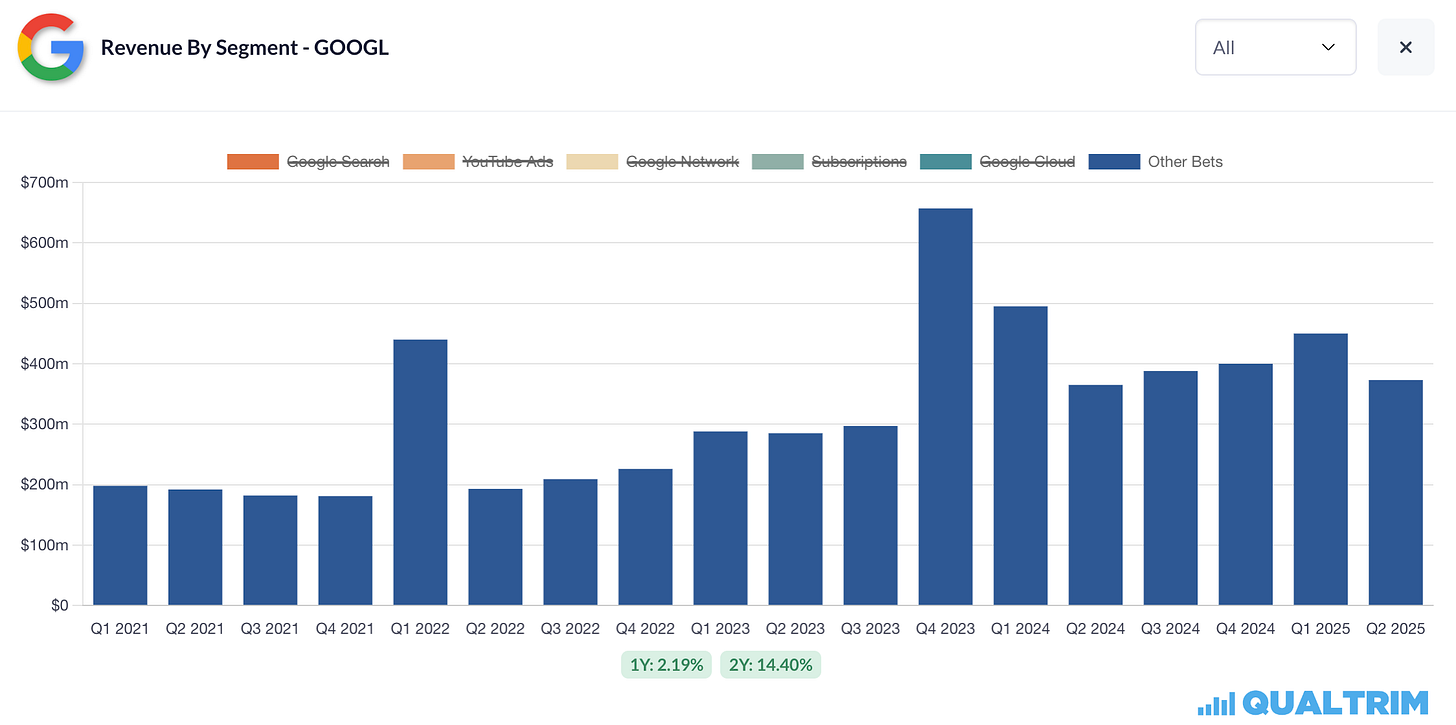Viewport: 1456px width, 725px height.
Task: Select the Q4 2024 bar
Action: 1245,484
